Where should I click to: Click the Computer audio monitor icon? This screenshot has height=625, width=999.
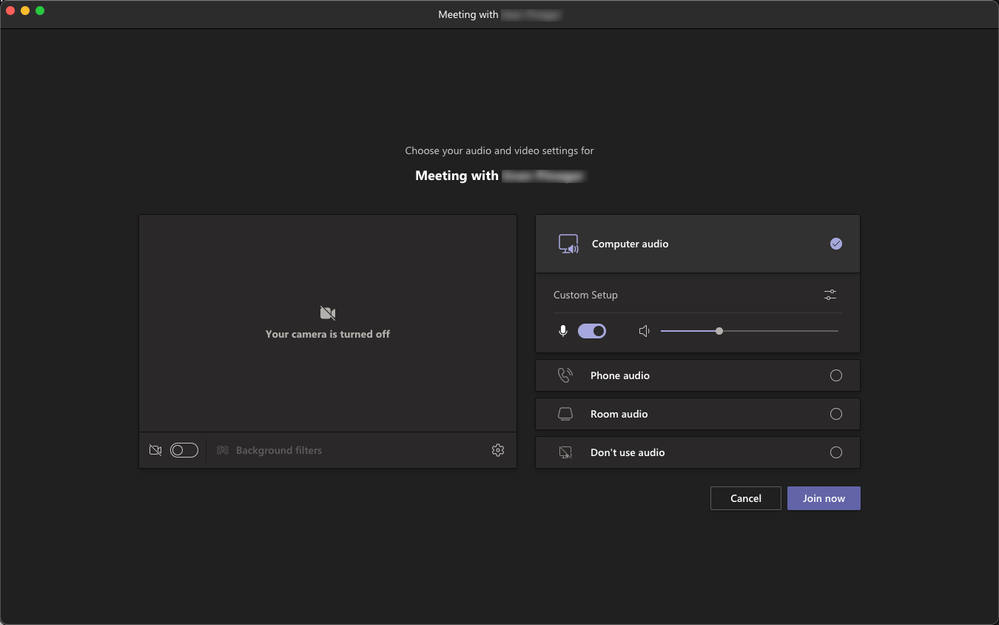pos(568,244)
